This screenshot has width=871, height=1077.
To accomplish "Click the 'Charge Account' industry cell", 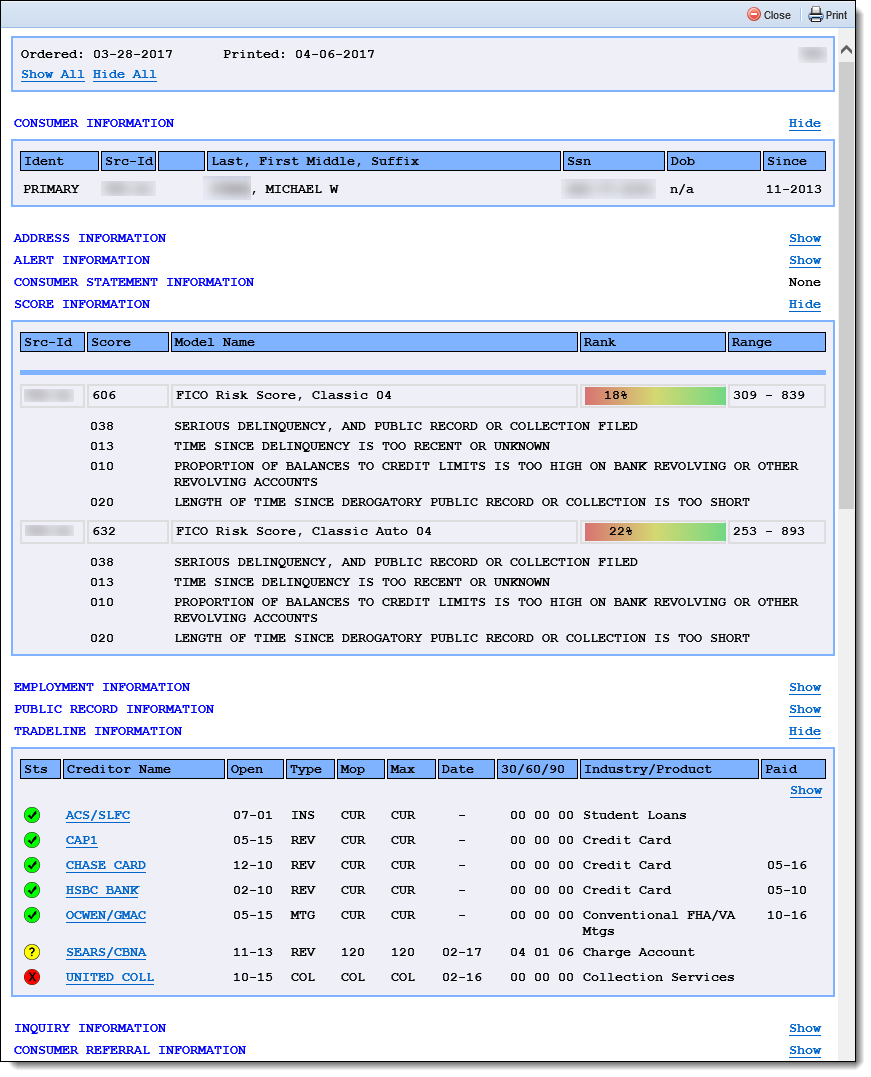I will pyautogui.click(x=639, y=952).
